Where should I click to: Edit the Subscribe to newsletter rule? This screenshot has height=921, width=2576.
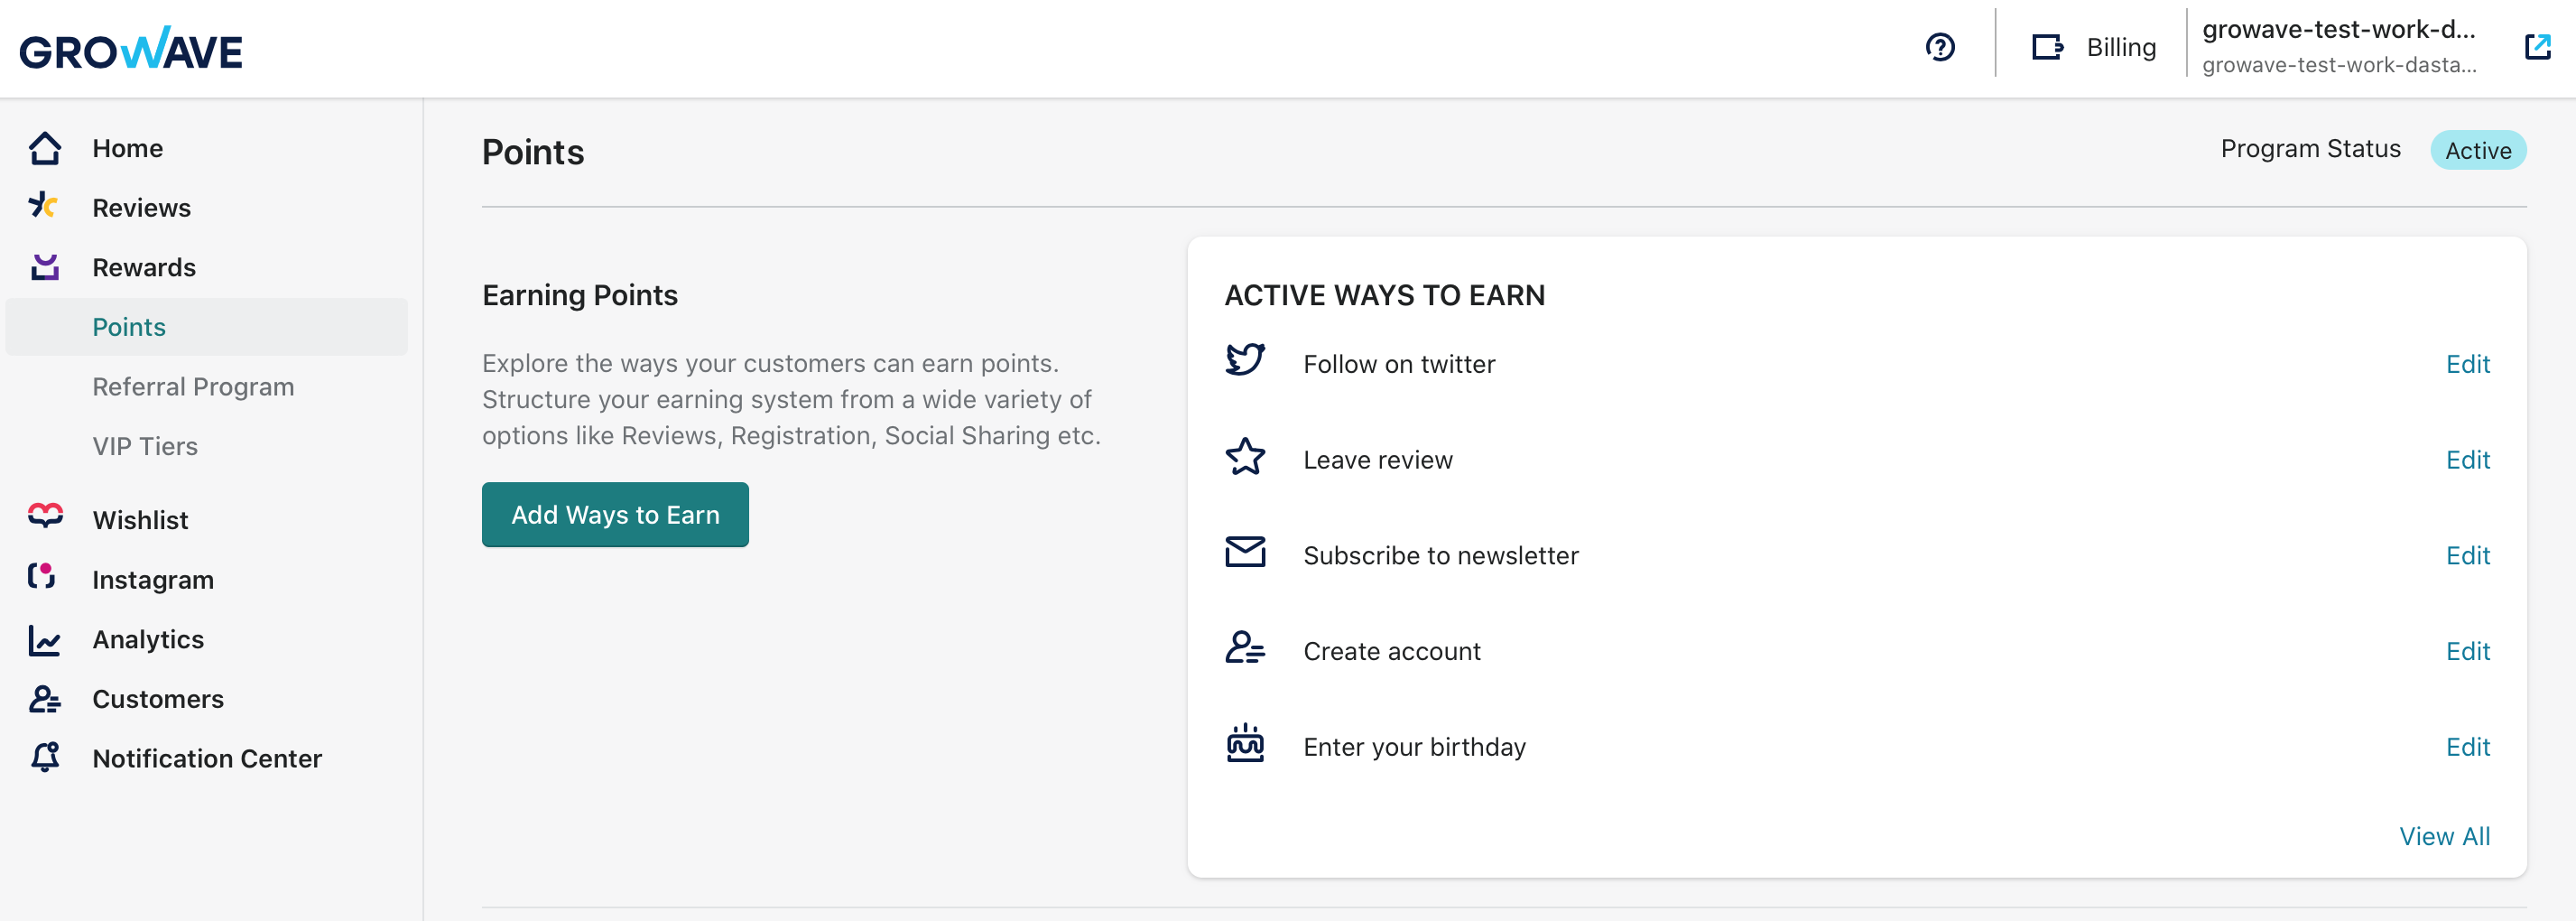coord(2467,555)
